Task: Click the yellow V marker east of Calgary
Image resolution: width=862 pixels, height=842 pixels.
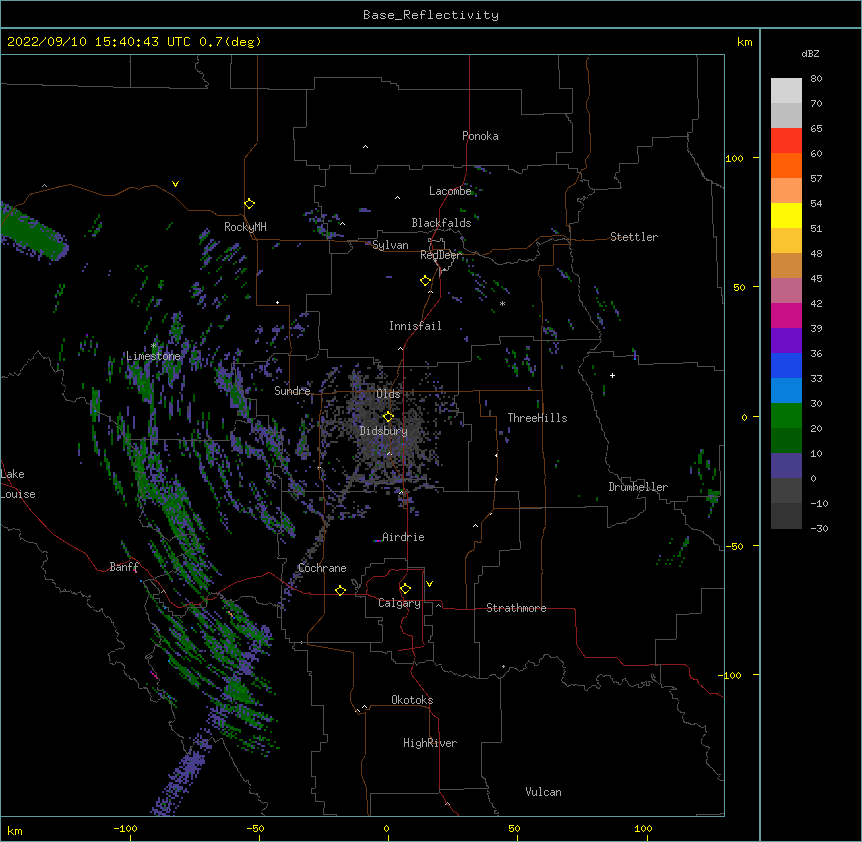Action: click(x=429, y=584)
